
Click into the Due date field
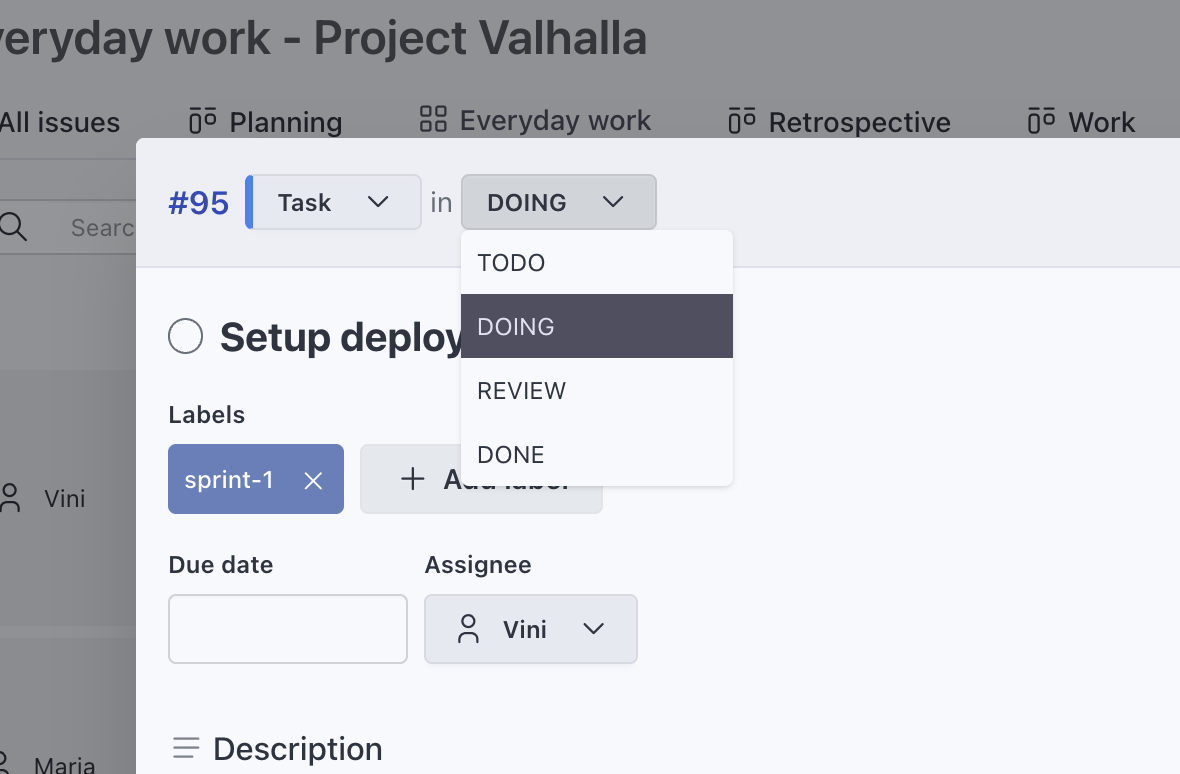point(288,629)
